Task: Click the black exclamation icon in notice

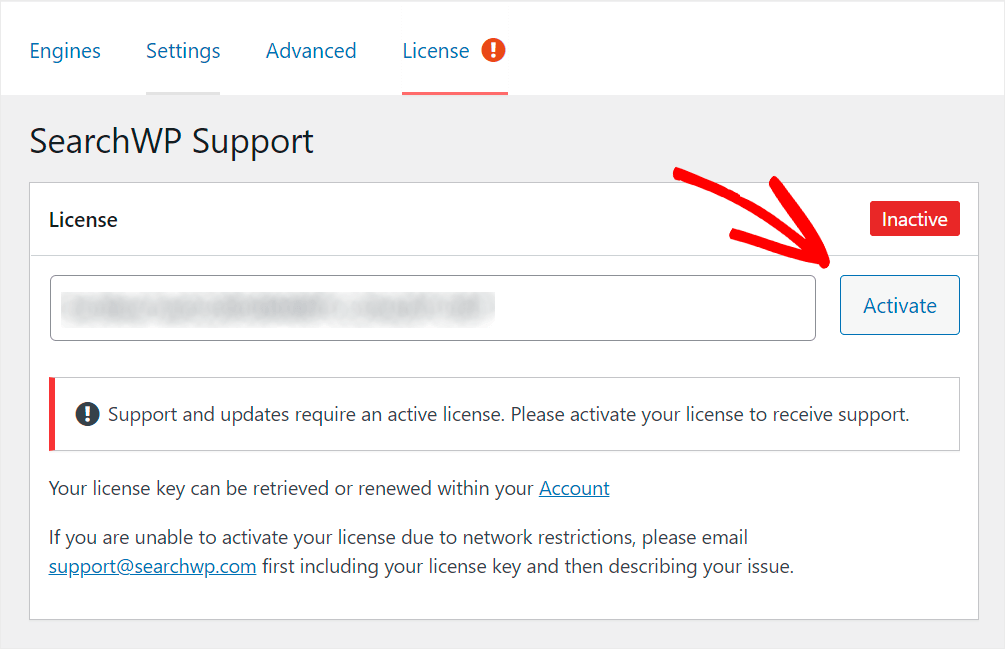Action: coord(87,415)
